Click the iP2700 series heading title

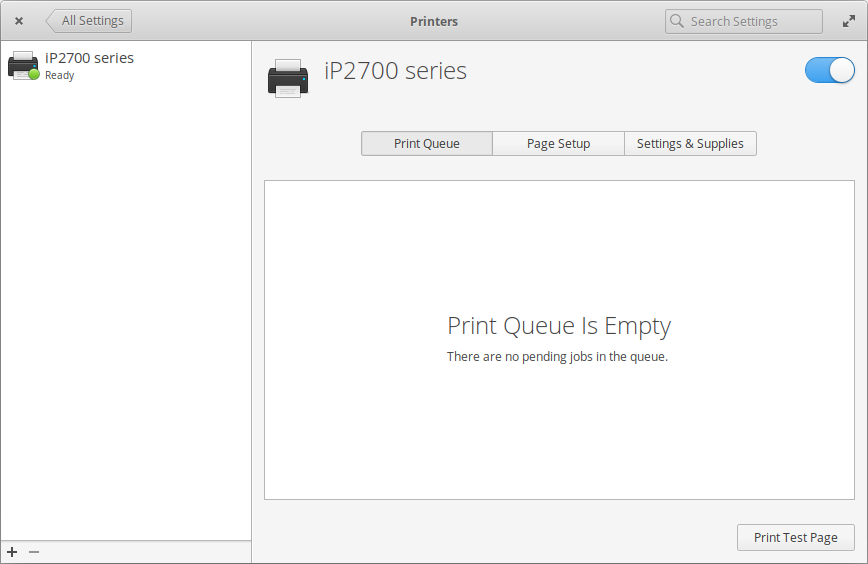[x=395, y=71]
